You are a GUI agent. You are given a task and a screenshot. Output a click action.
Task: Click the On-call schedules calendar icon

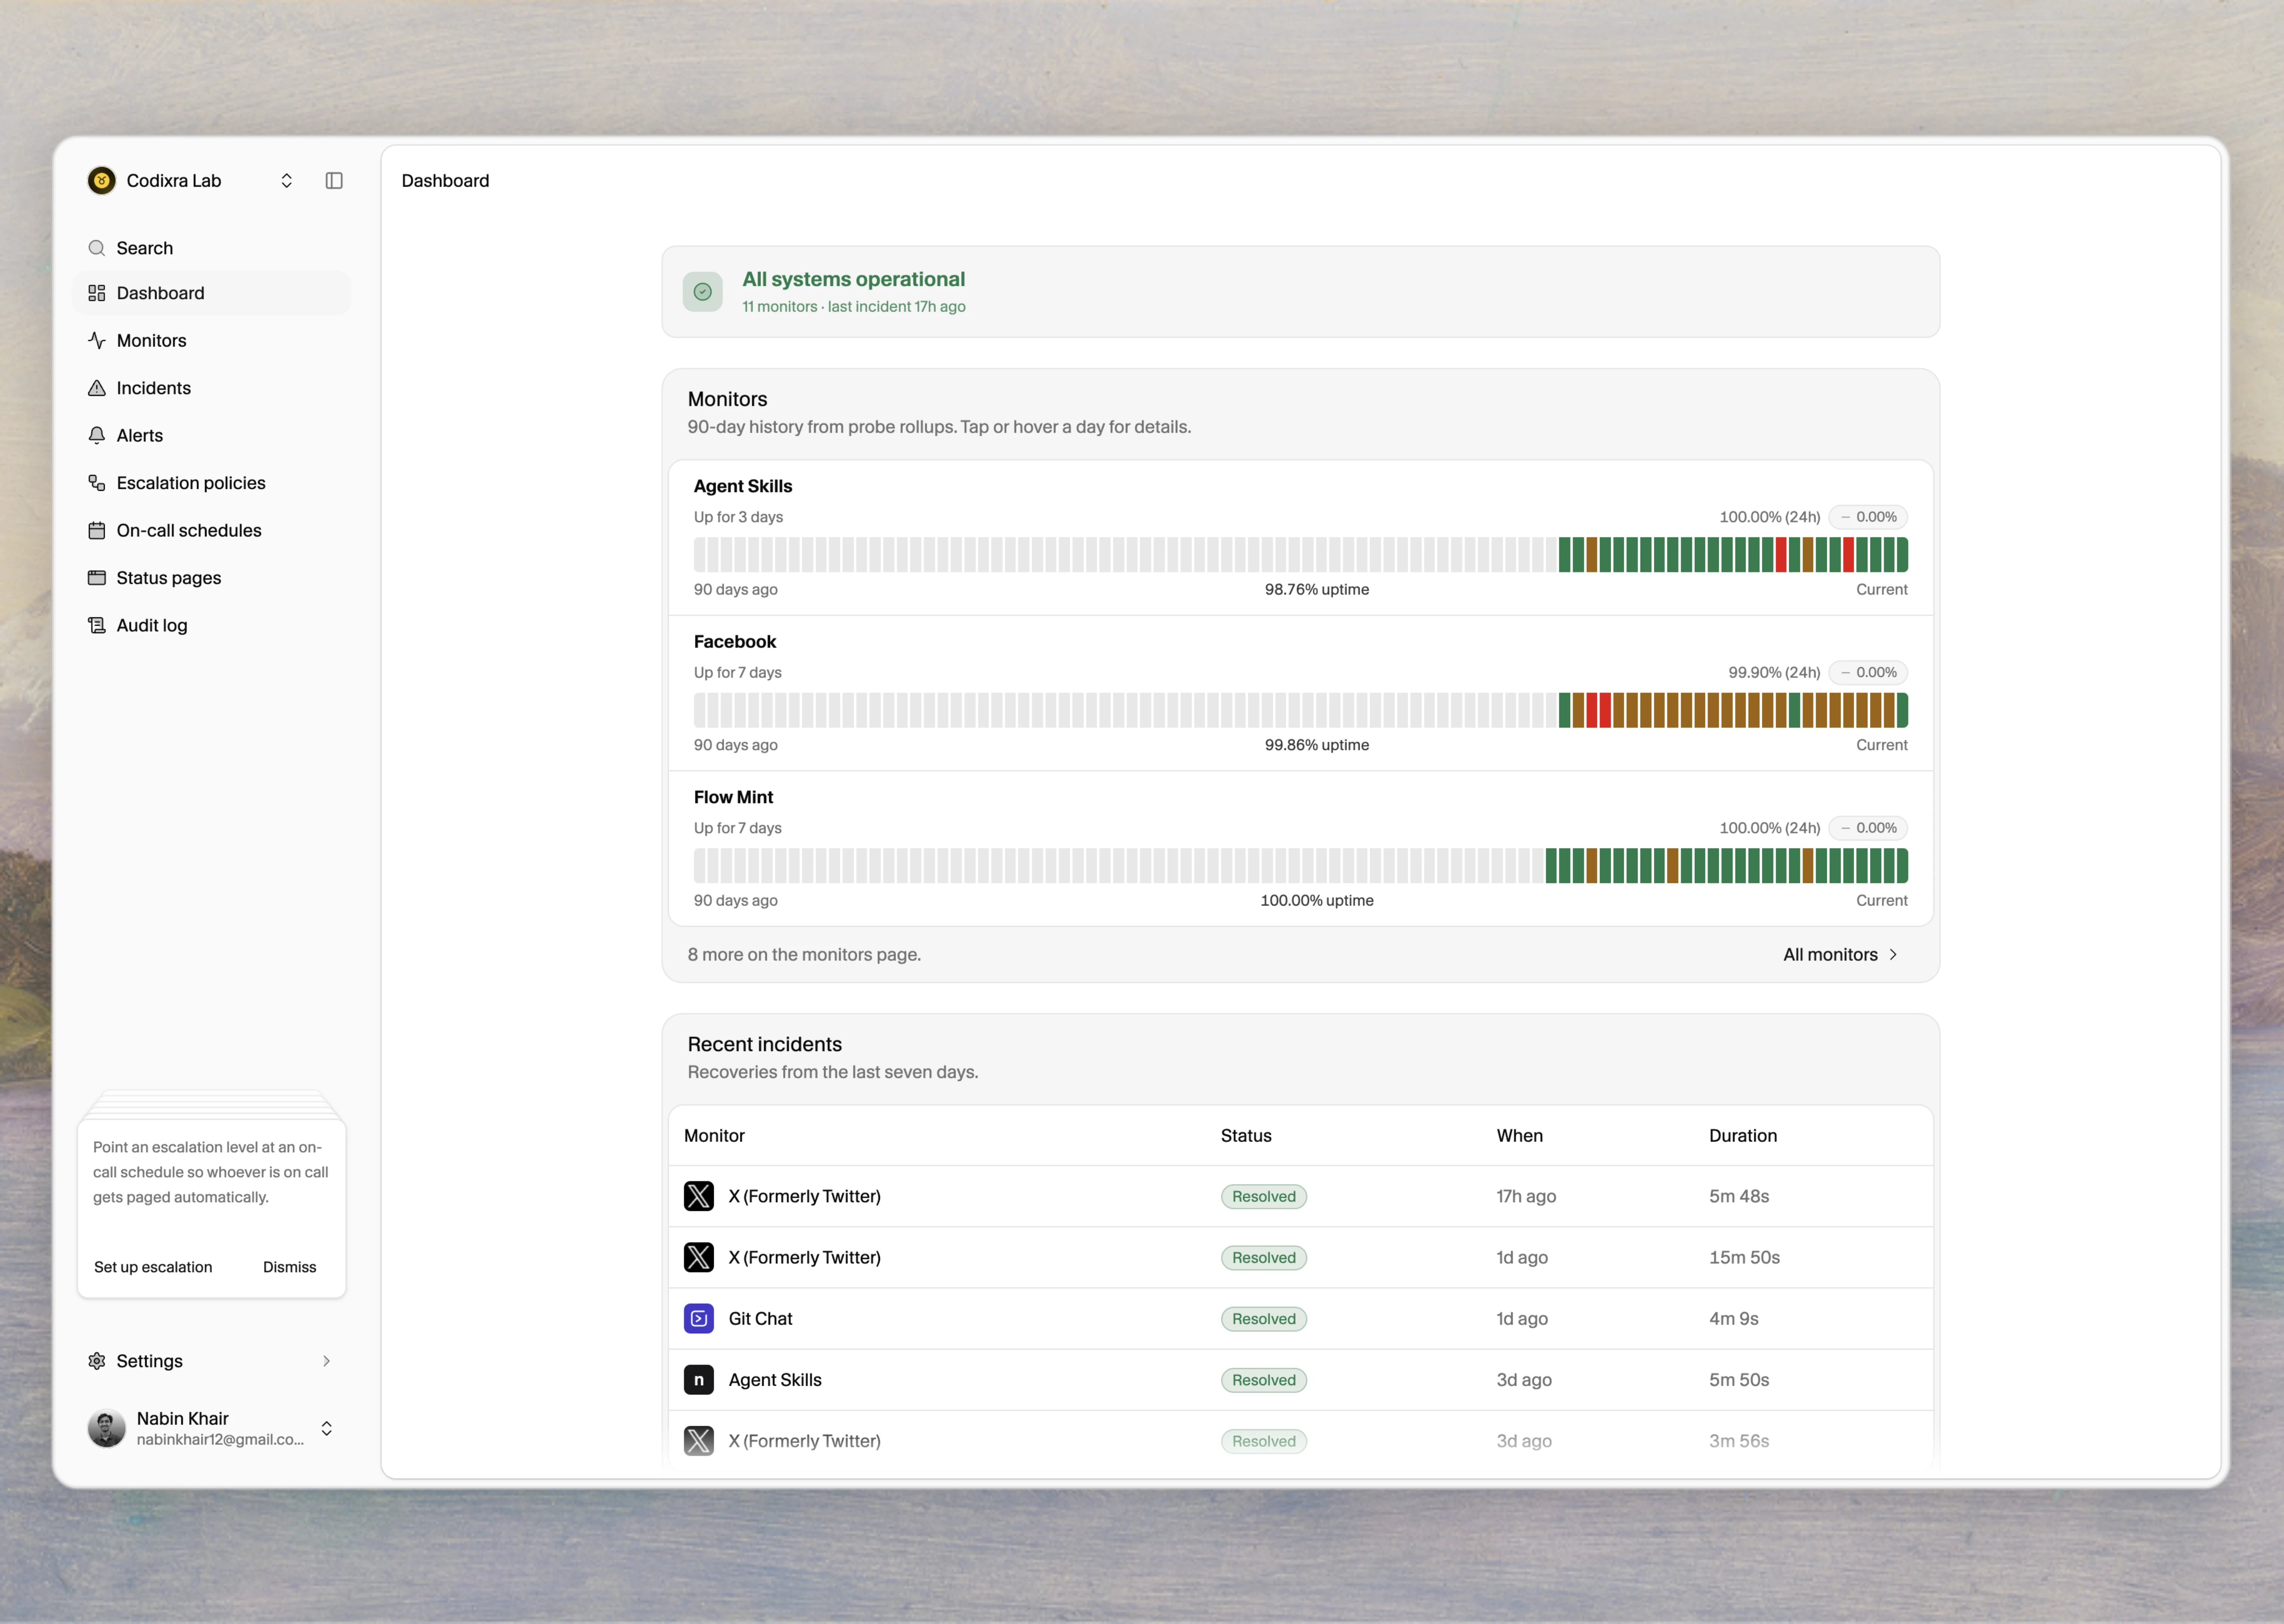click(97, 531)
